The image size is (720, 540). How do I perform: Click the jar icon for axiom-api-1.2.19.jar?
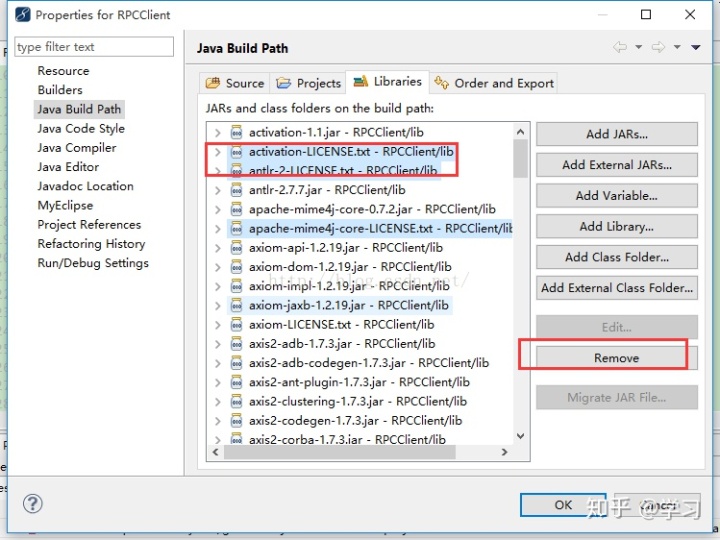pos(236,248)
